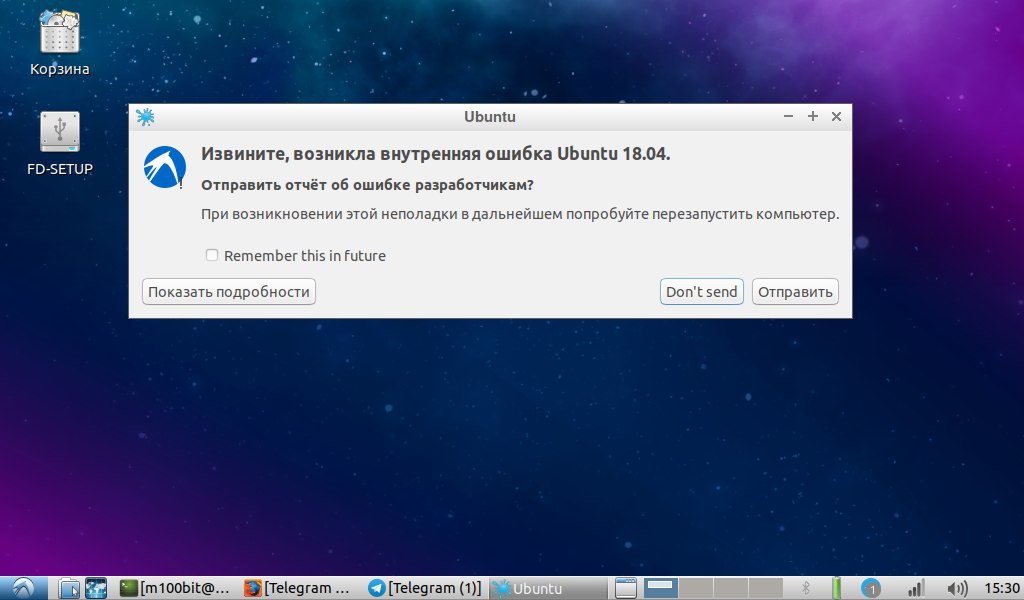Screen dimensions: 1024x600
Task: Launch file manager from taskbar
Action: (x=69, y=588)
